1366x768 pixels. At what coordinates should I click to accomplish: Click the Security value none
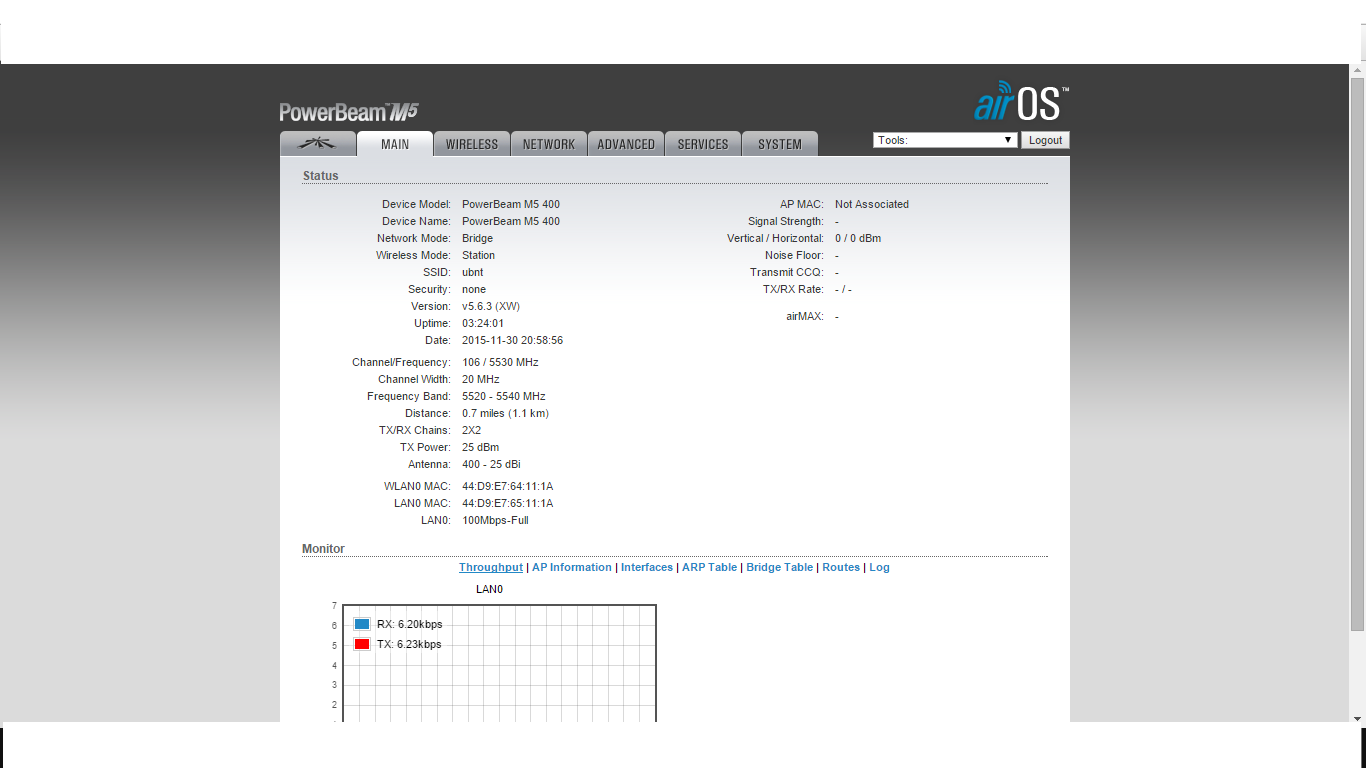[x=474, y=289]
